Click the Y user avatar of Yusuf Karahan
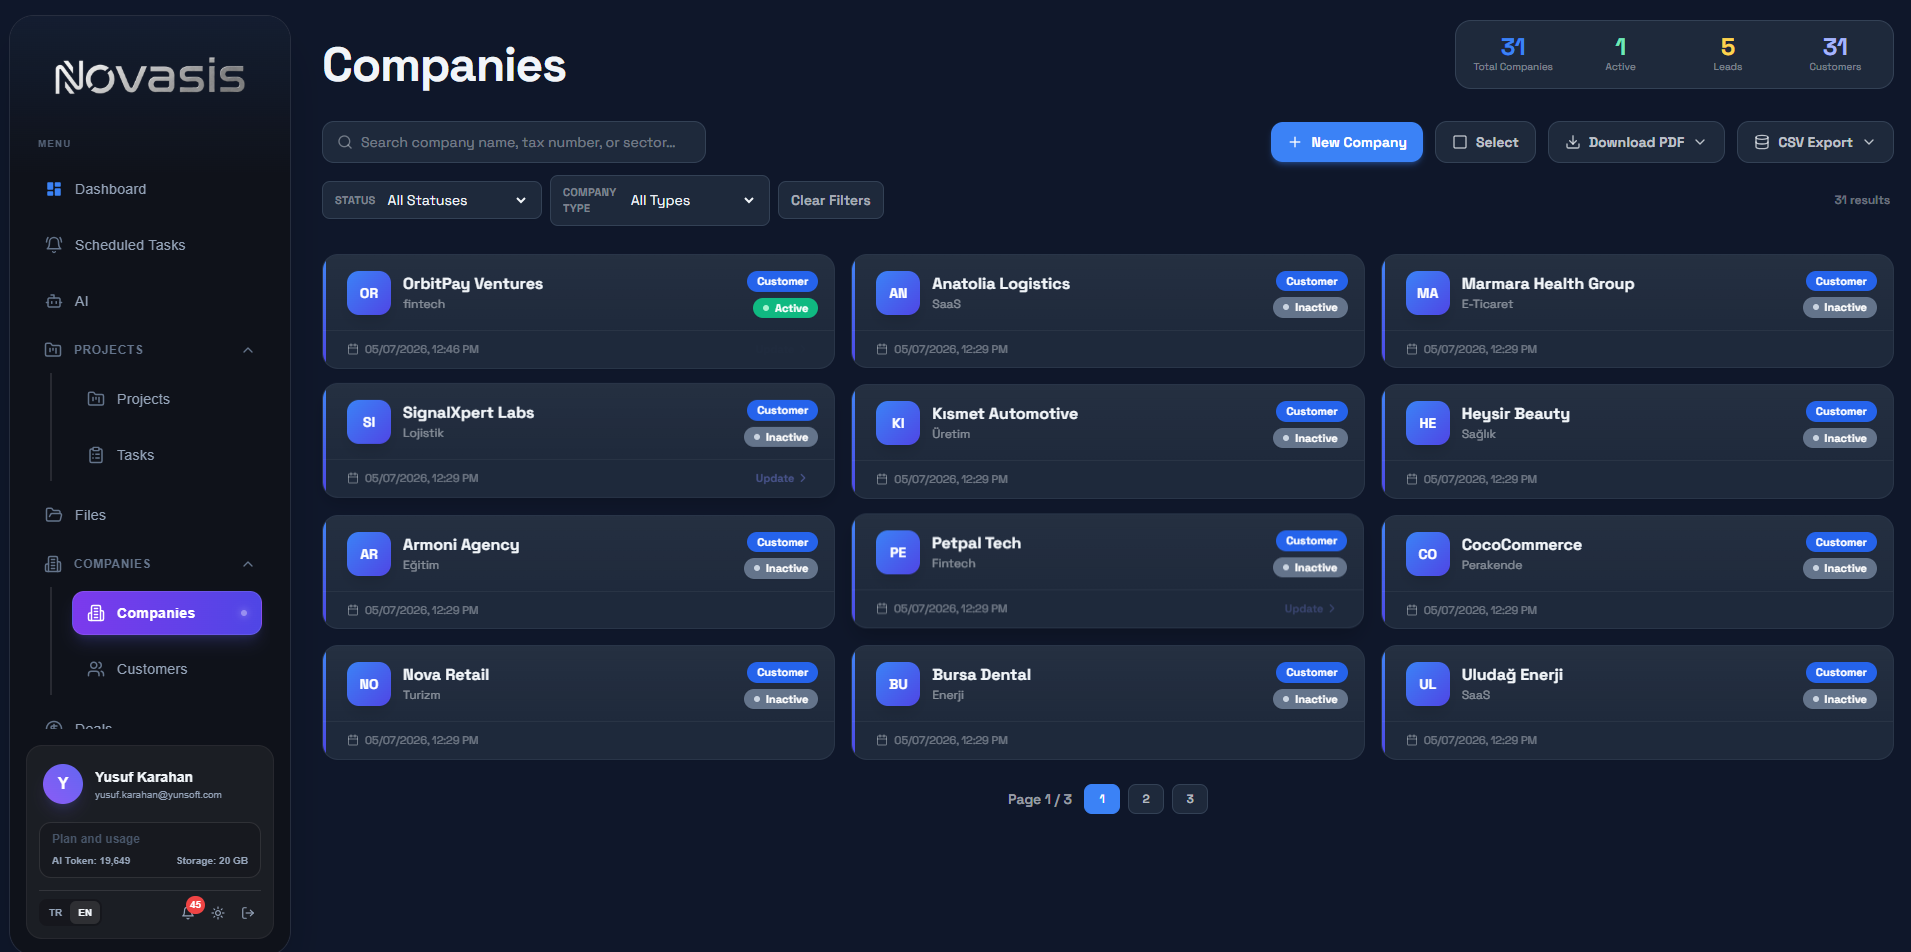The height and width of the screenshot is (952, 1911). pos(63,784)
